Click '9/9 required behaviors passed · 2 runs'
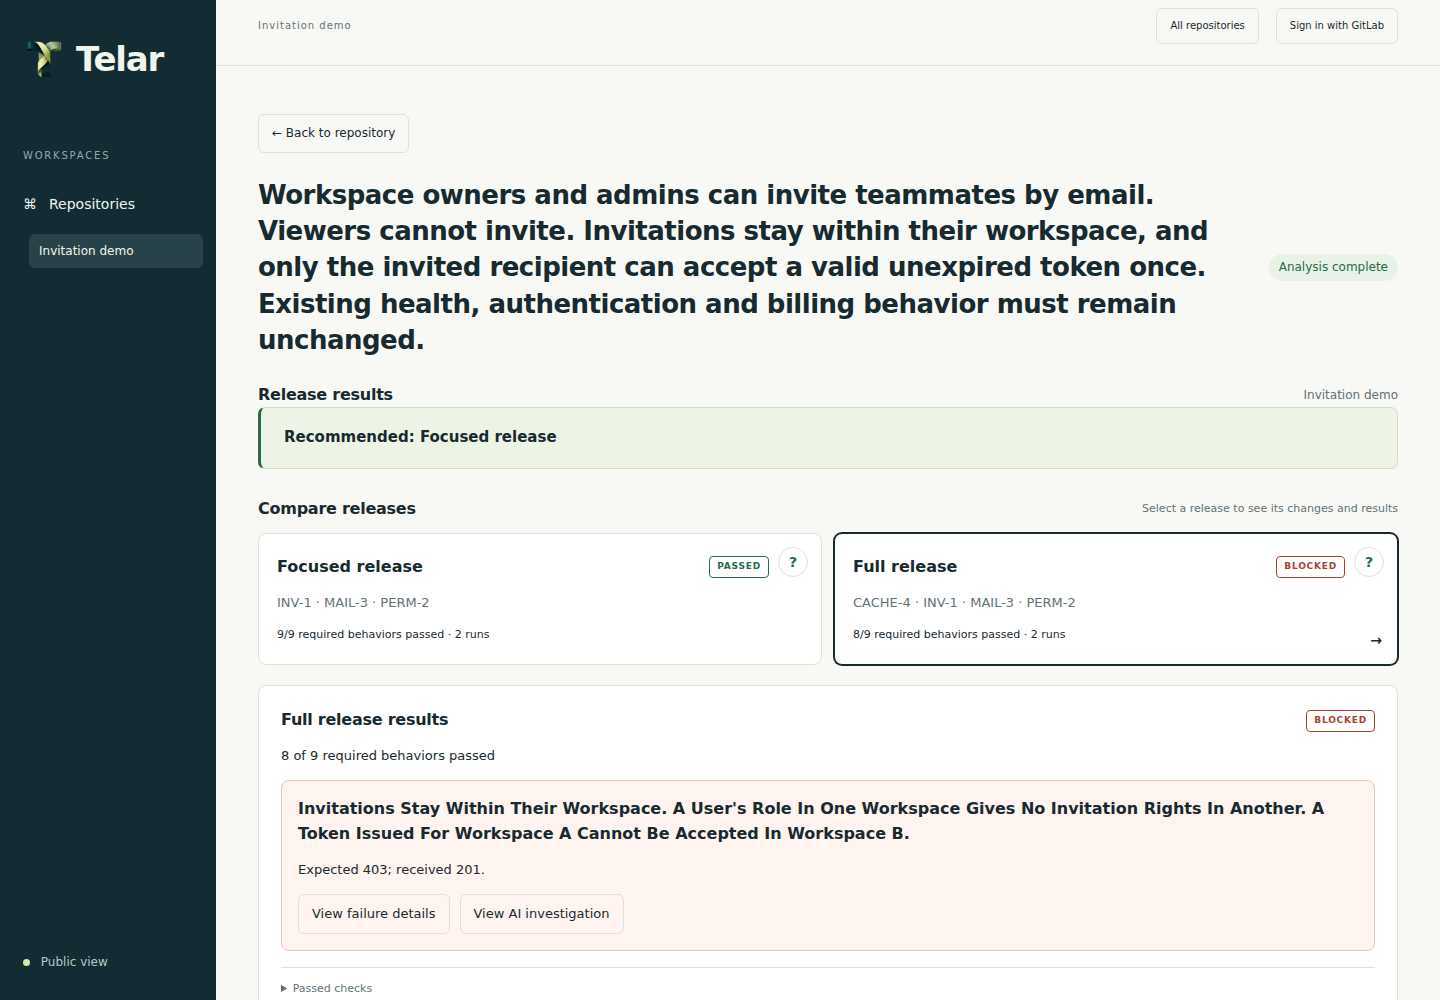Viewport: 1440px width, 1000px height. 383,634
